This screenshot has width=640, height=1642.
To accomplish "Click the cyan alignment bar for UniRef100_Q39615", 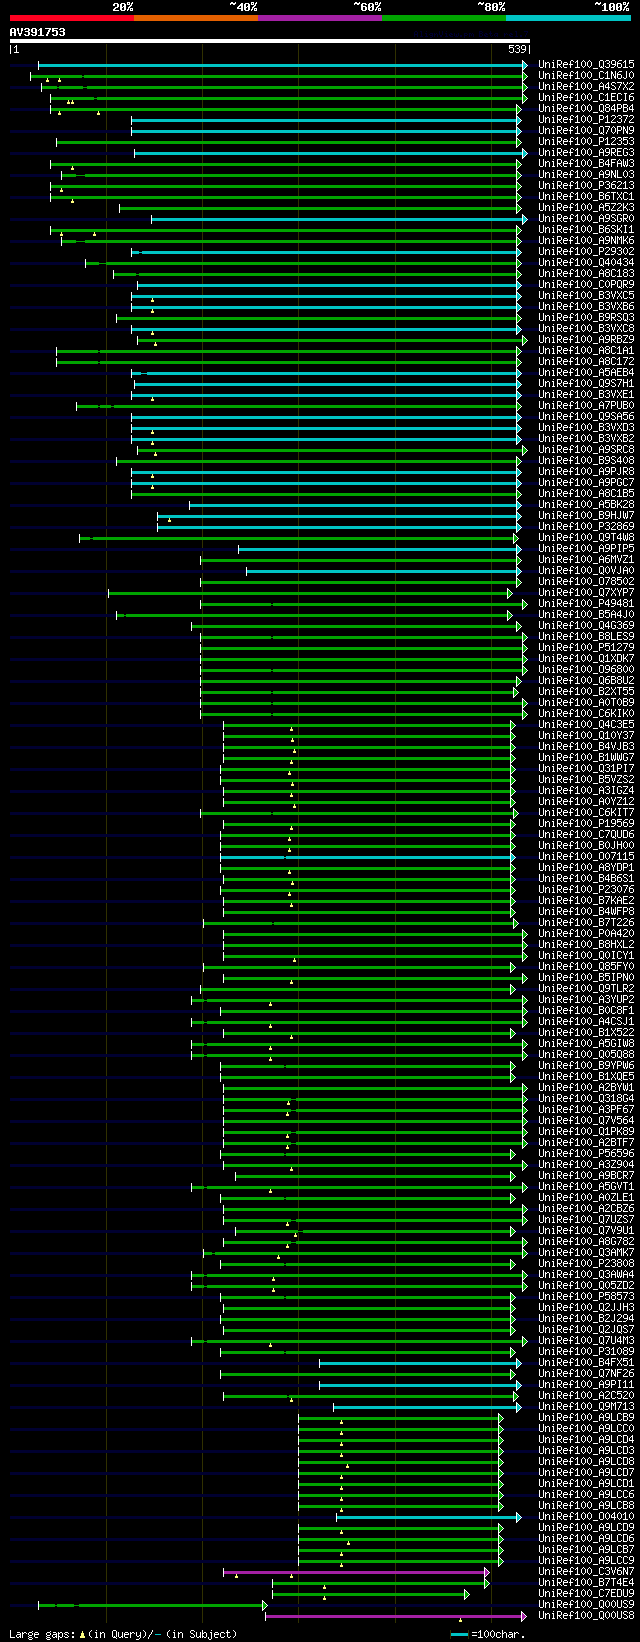I will point(282,64).
